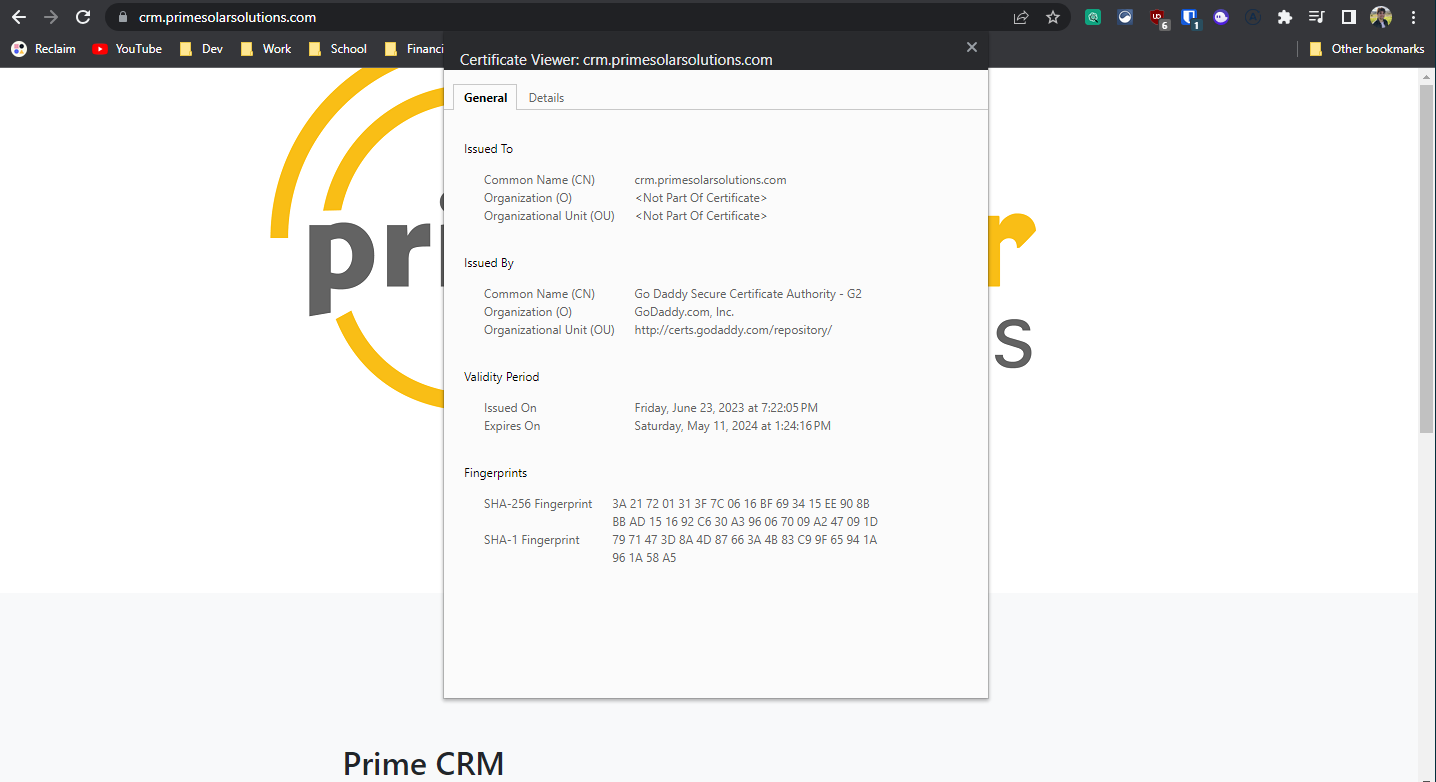Open the YouTube bookmark

click(127, 48)
